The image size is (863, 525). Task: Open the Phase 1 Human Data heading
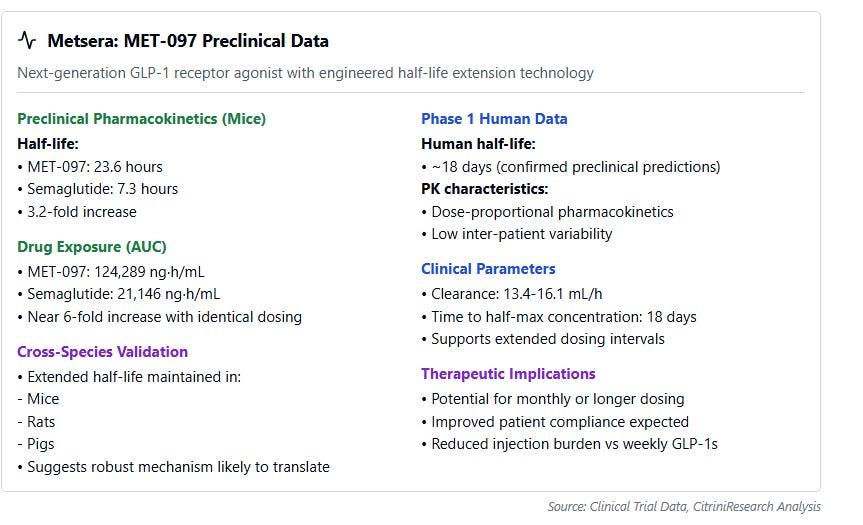(x=494, y=119)
